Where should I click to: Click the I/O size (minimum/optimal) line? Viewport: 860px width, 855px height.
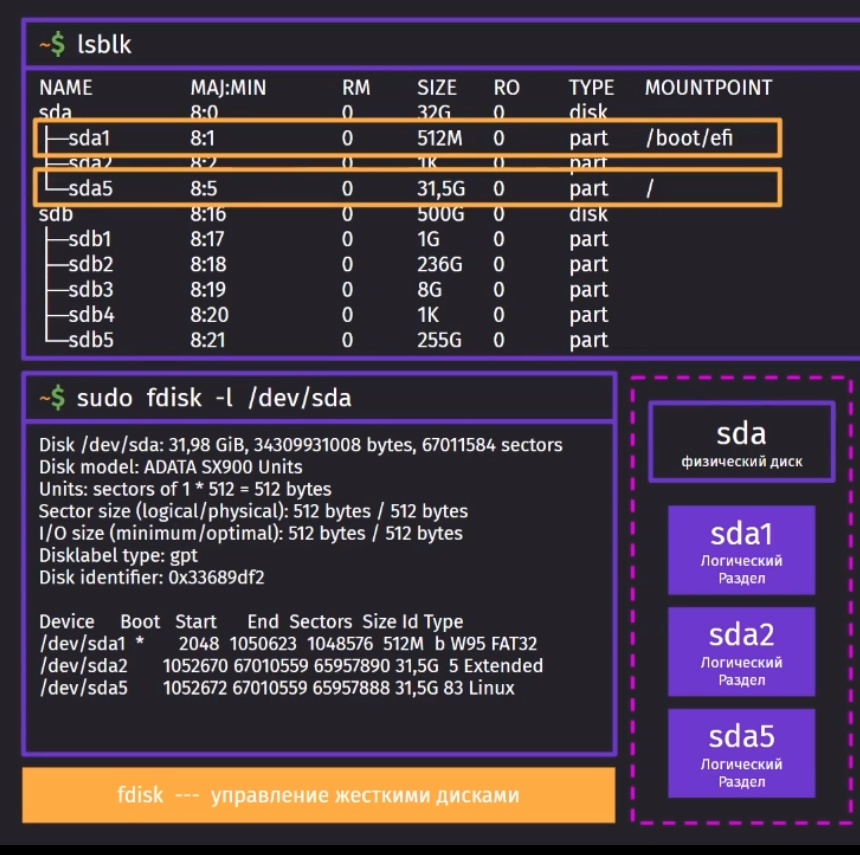(251, 533)
